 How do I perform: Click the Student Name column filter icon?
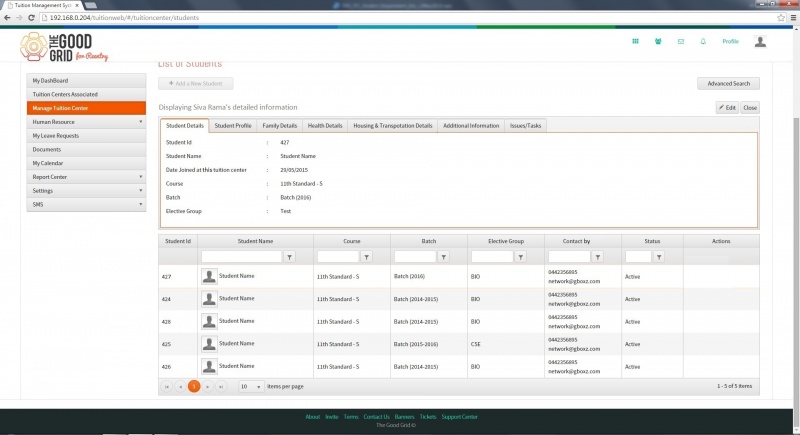tap(289, 257)
